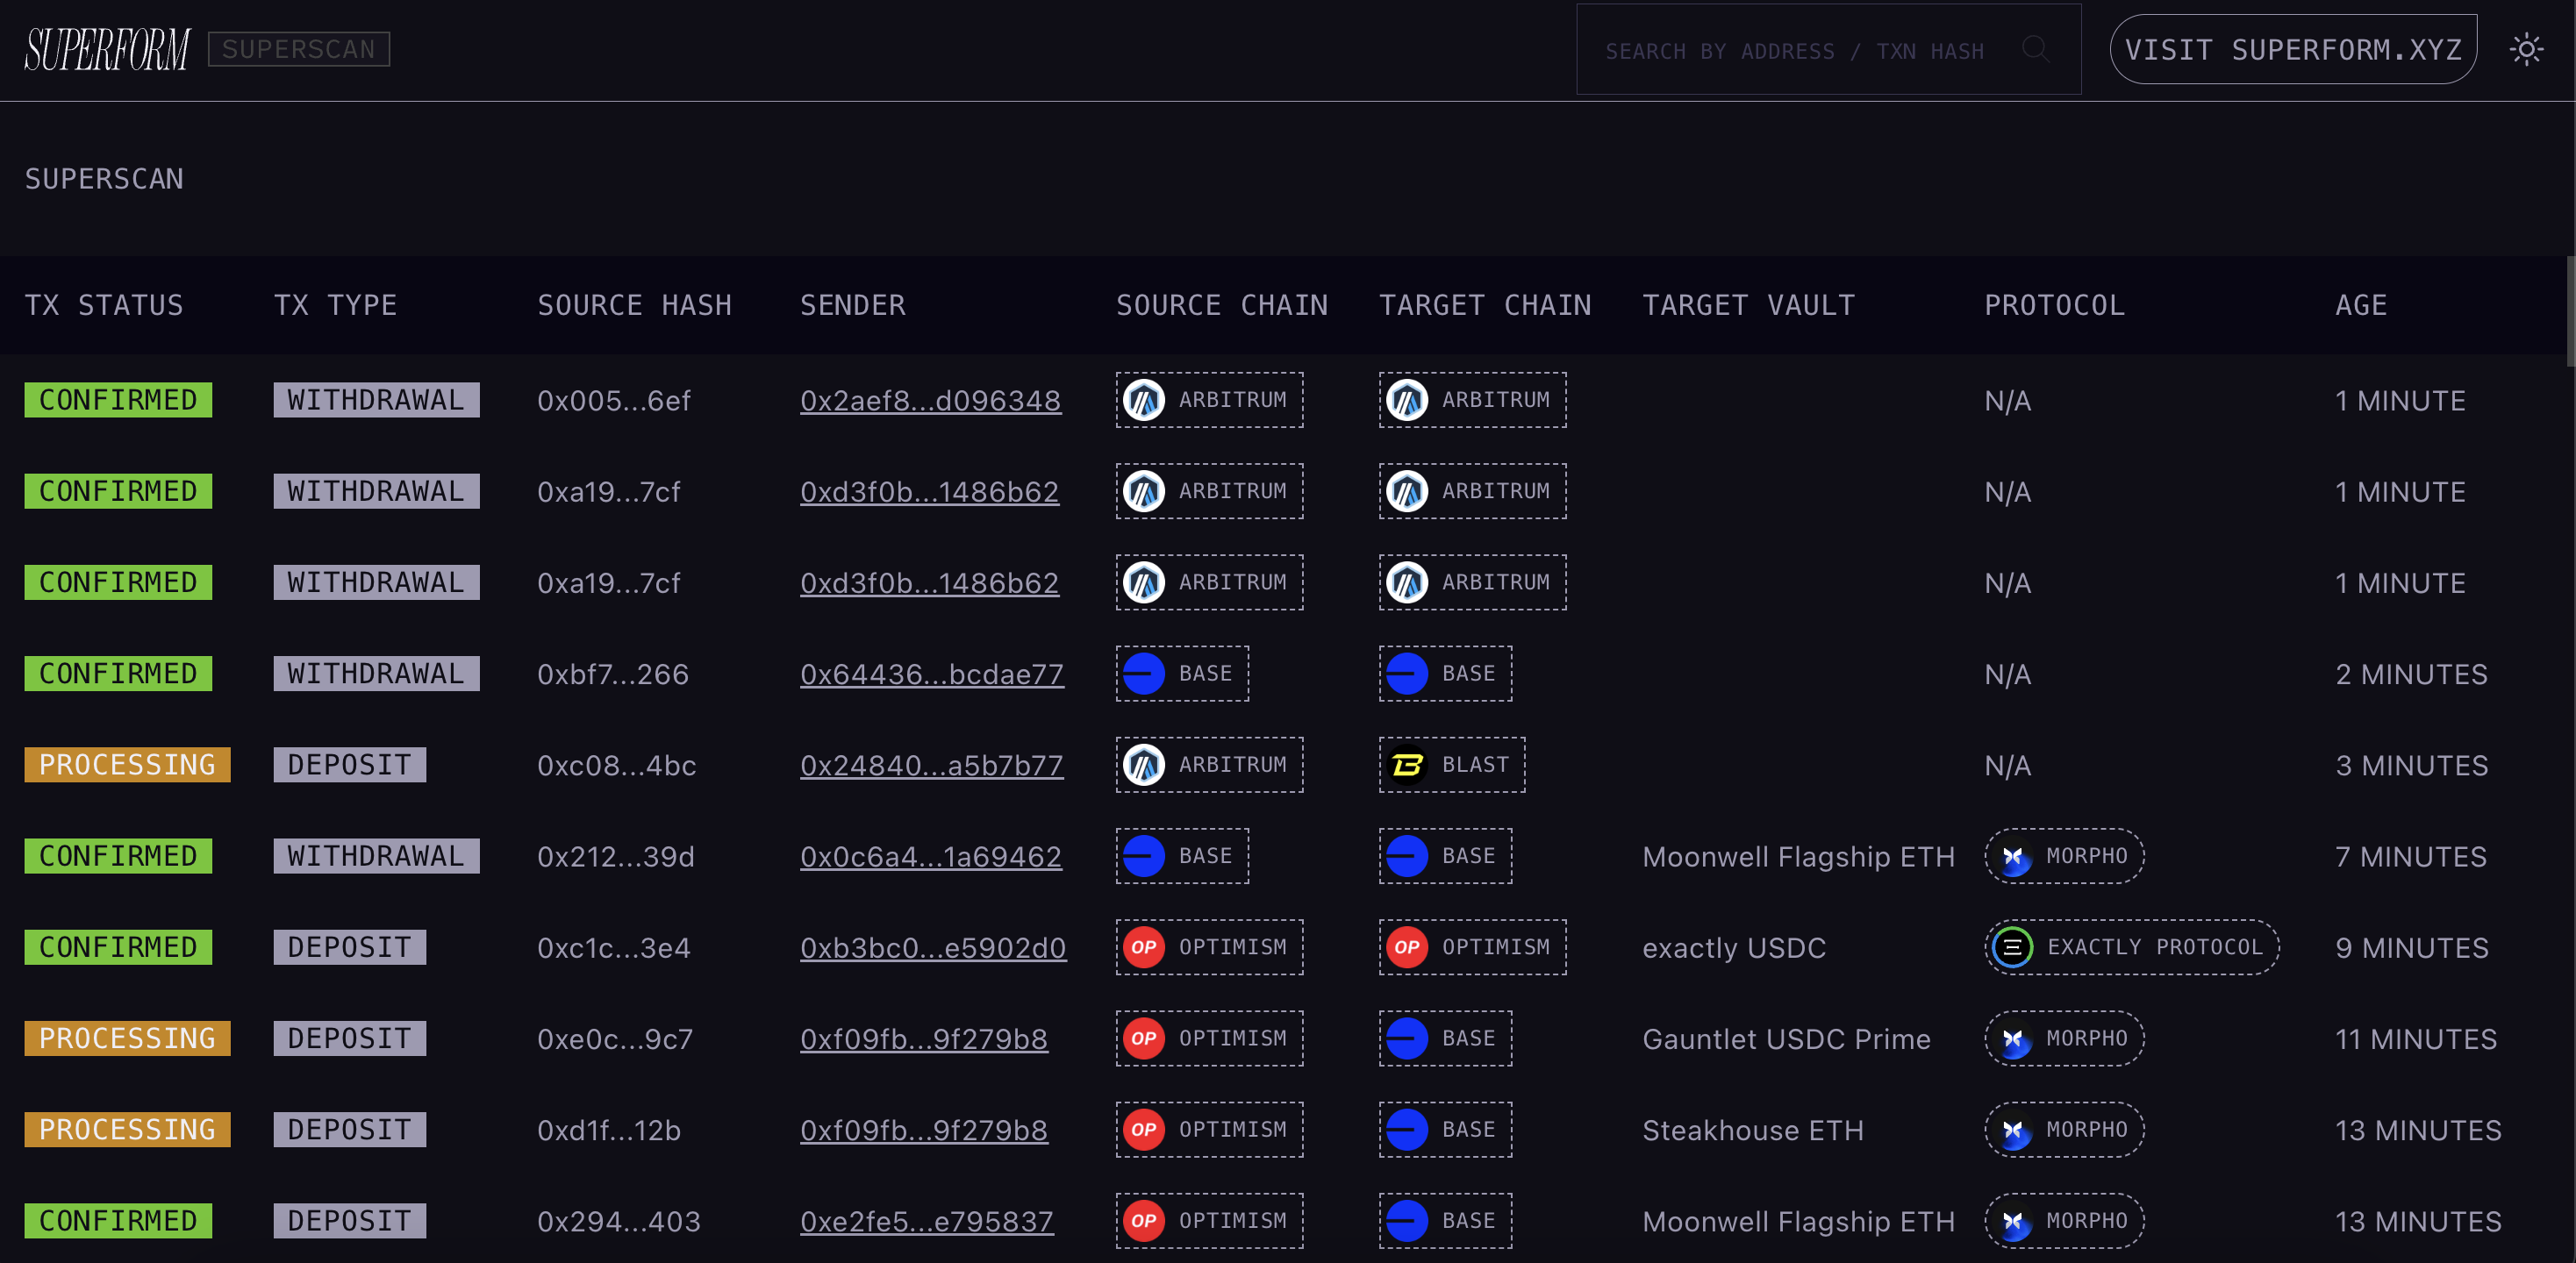Click the Superform logo

[107, 49]
